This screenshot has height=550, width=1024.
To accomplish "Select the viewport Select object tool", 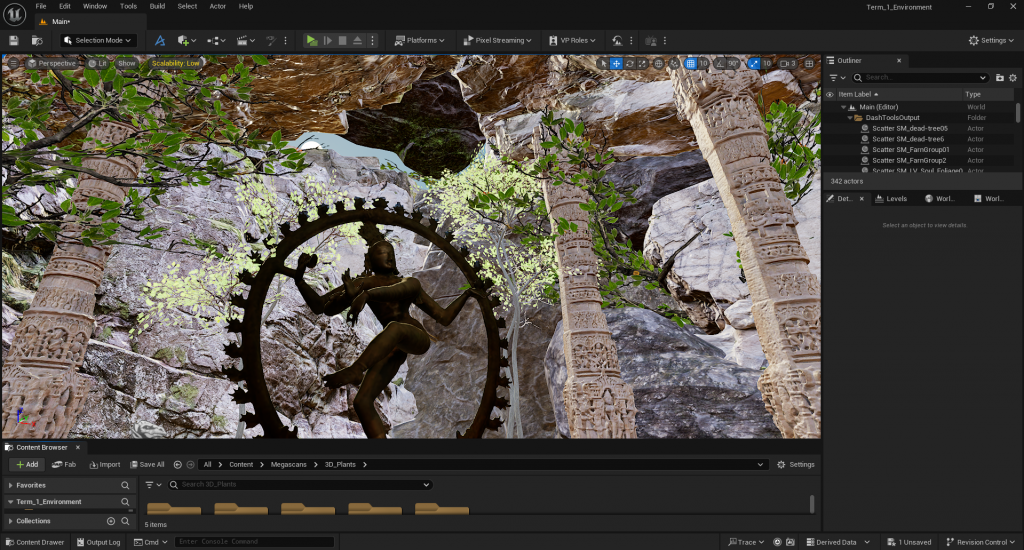I will 603,63.
